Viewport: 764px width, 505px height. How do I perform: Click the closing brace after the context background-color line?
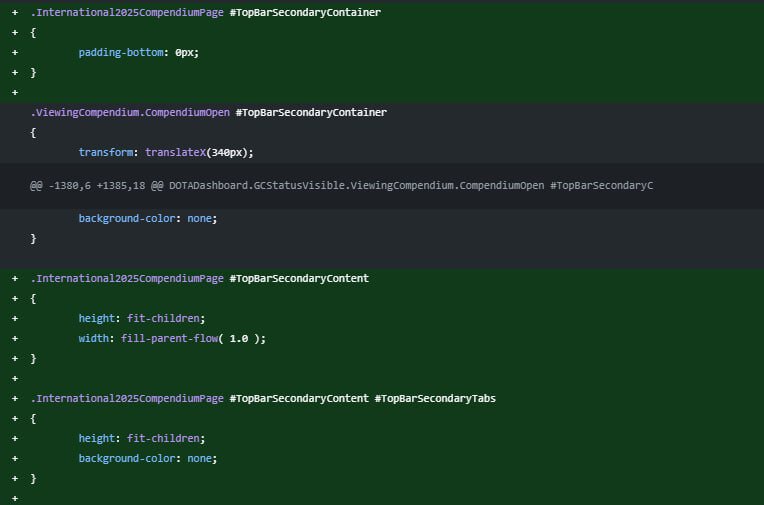click(34, 238)
